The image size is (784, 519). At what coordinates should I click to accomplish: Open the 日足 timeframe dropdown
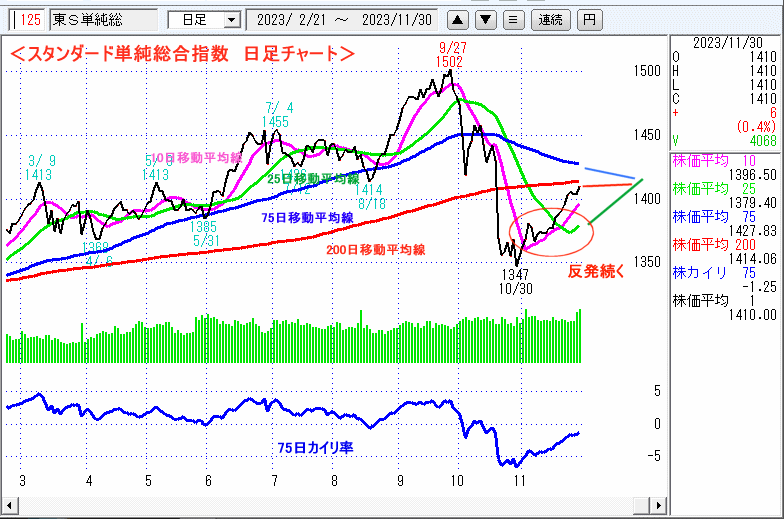point(204,19)
